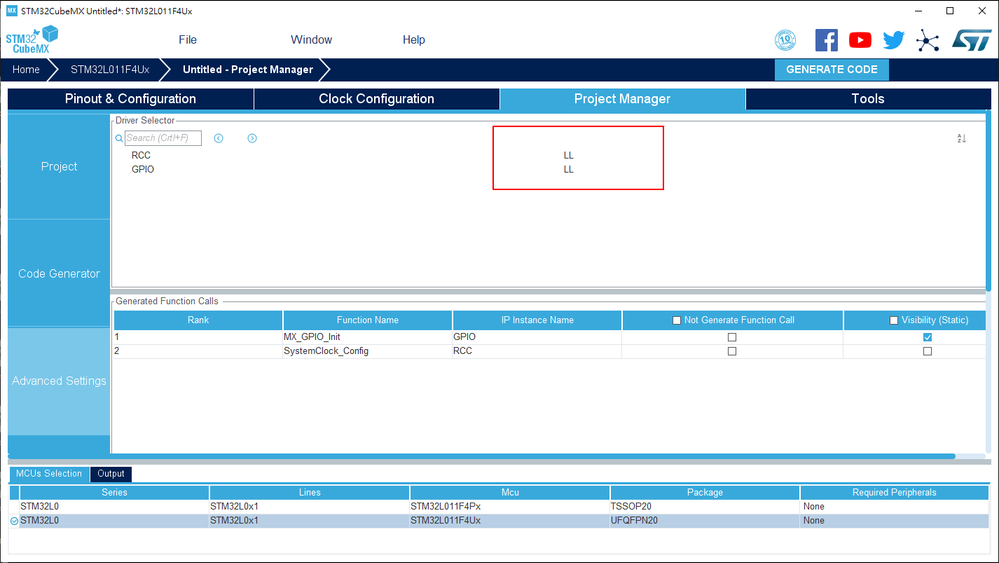Click the ST community network icon
Image resolution: width=999 pixels, height=563 pixels.
coord(928,41)
